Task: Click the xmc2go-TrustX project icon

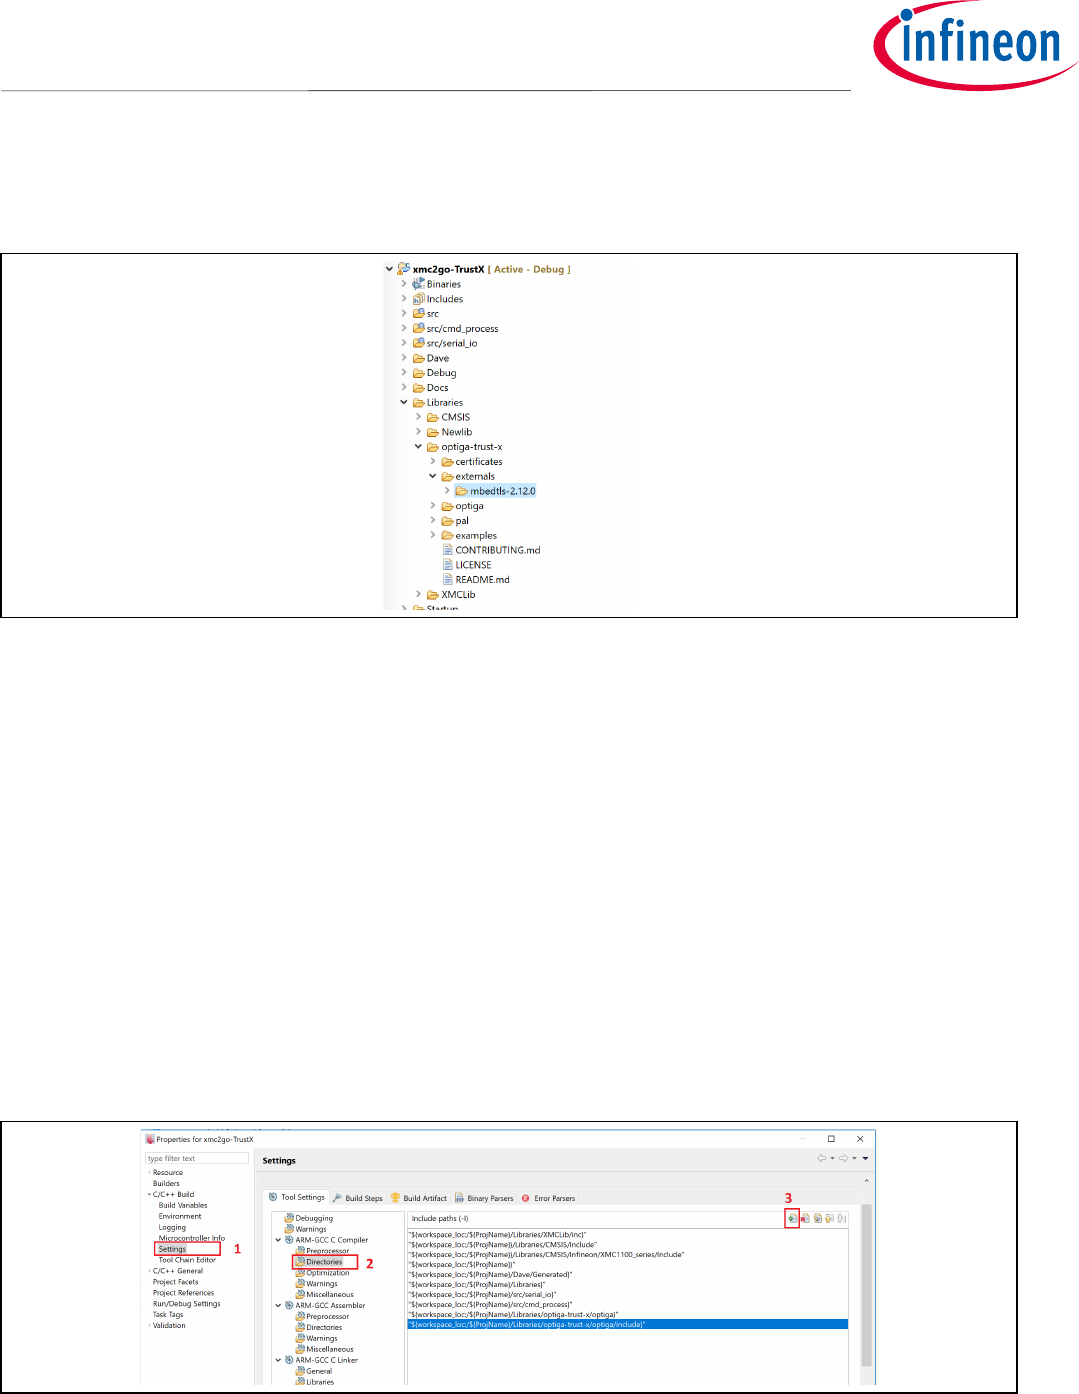Action: click(403, 269)
